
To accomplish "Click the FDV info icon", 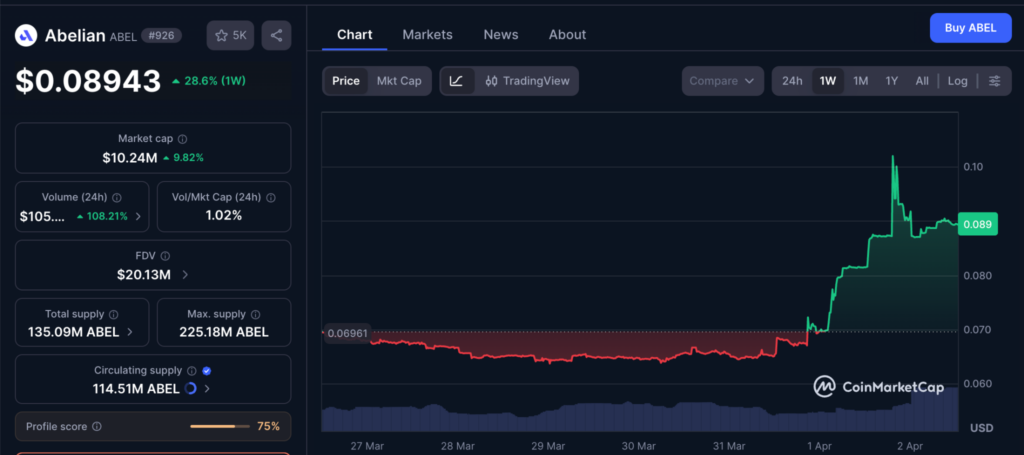I will [165, 256].
